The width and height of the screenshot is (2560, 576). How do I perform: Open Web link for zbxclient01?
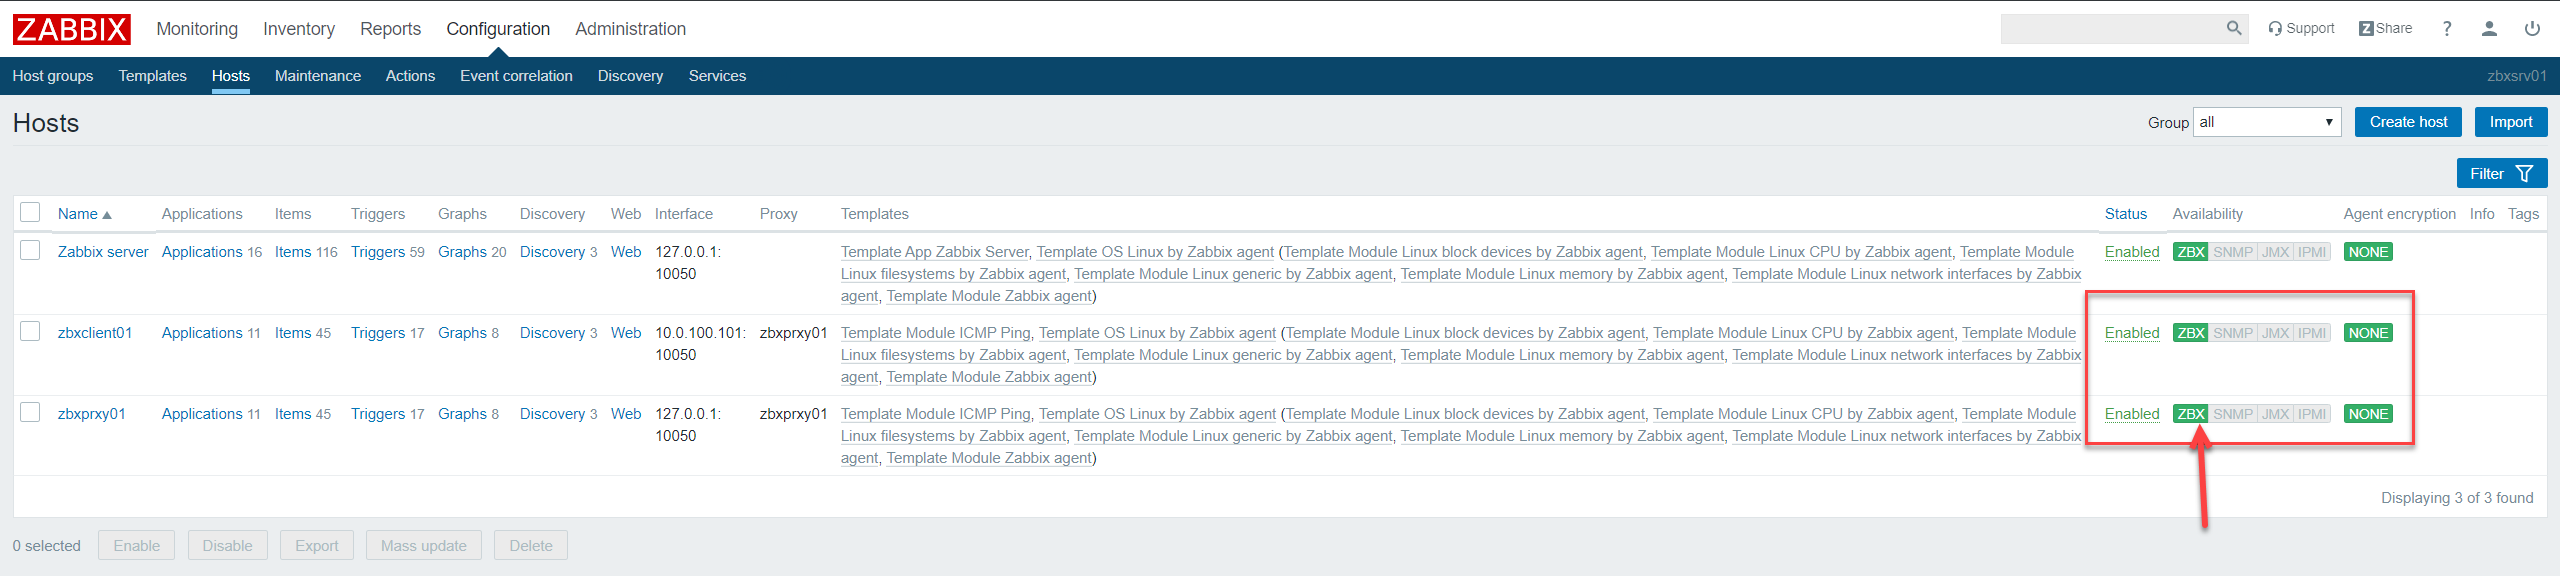point(626,333)
